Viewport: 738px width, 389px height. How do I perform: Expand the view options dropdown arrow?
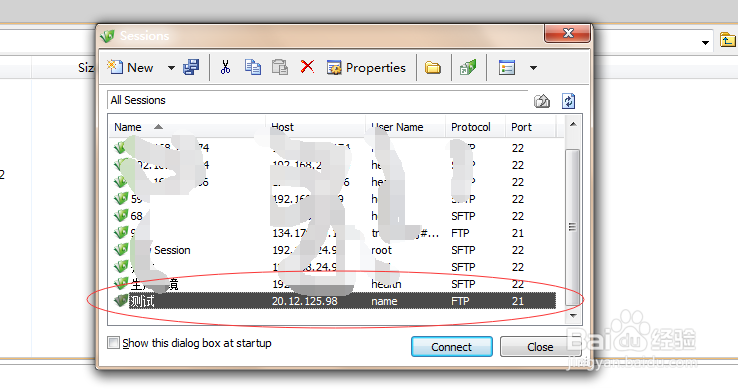(533, 68)
